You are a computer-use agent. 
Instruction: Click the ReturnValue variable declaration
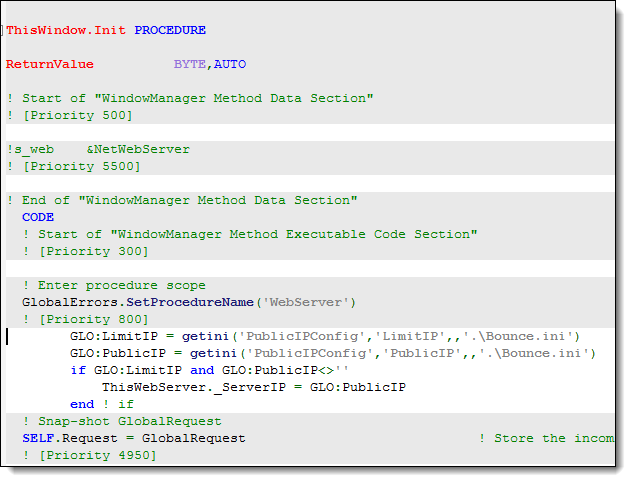(x=49, y=64)
